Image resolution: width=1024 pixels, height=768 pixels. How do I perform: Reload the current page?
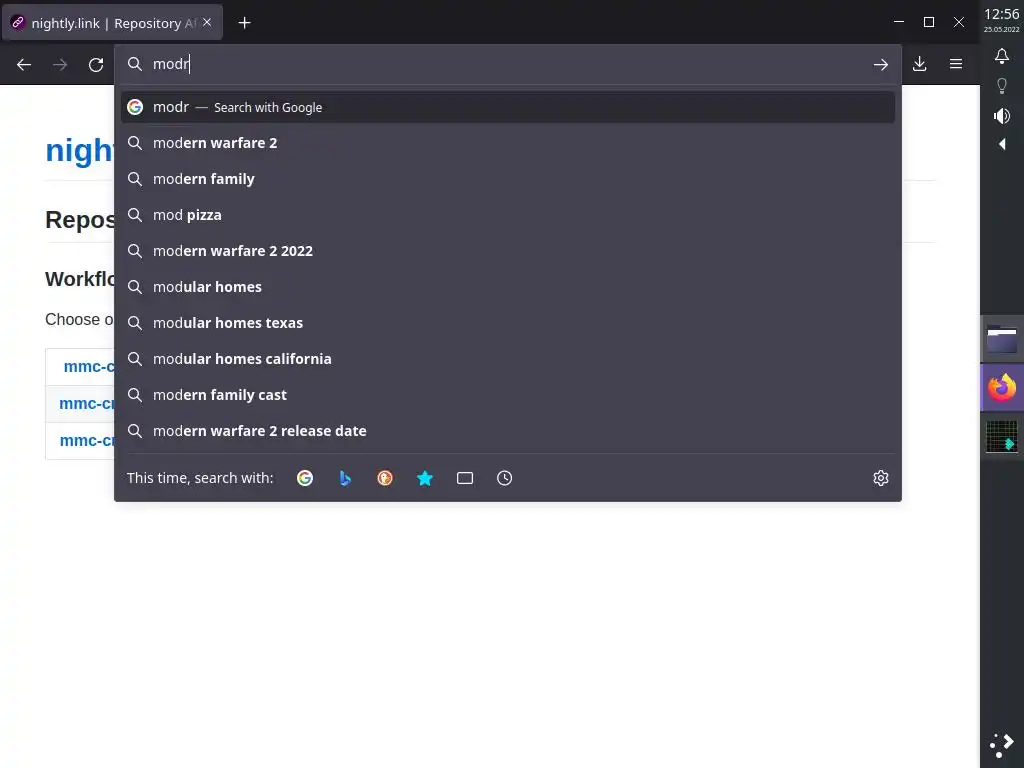click(x=96, y=65)
